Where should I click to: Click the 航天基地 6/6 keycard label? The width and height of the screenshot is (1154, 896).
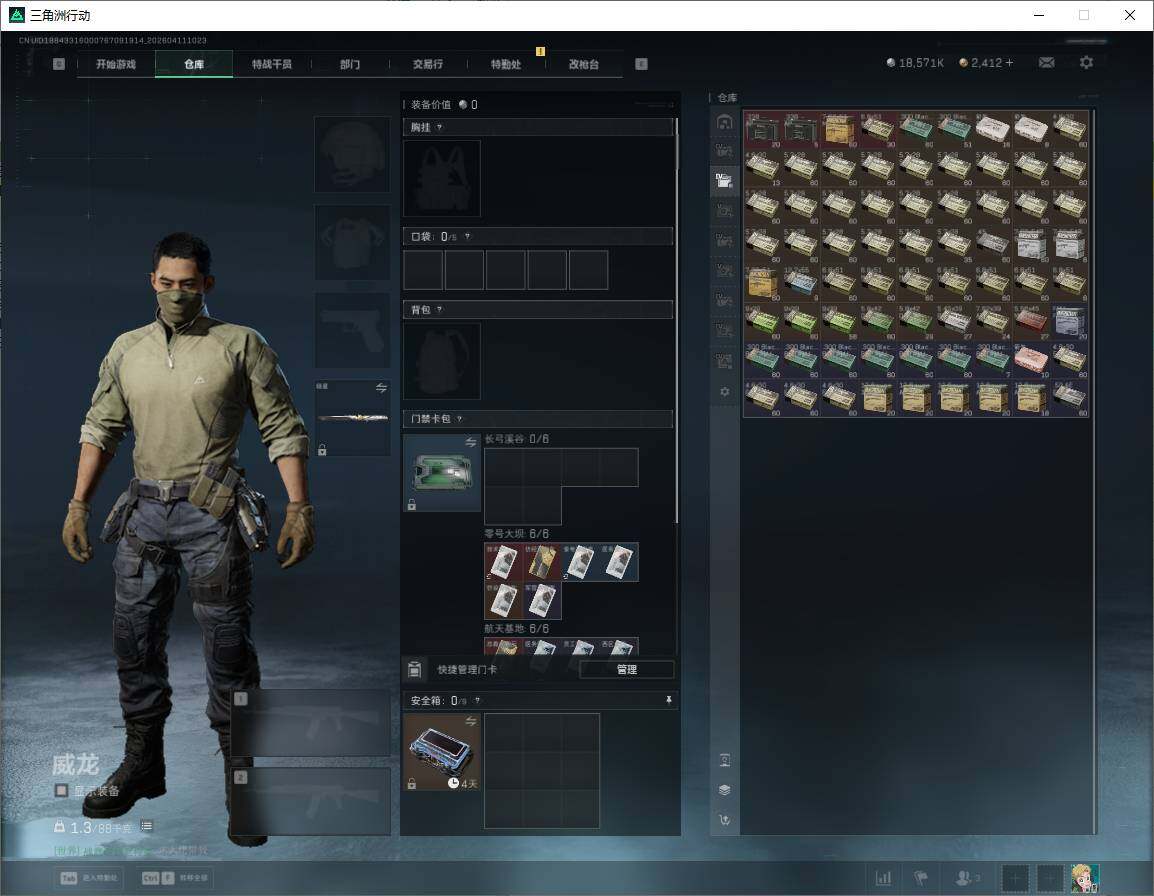(x=517, y=629)
